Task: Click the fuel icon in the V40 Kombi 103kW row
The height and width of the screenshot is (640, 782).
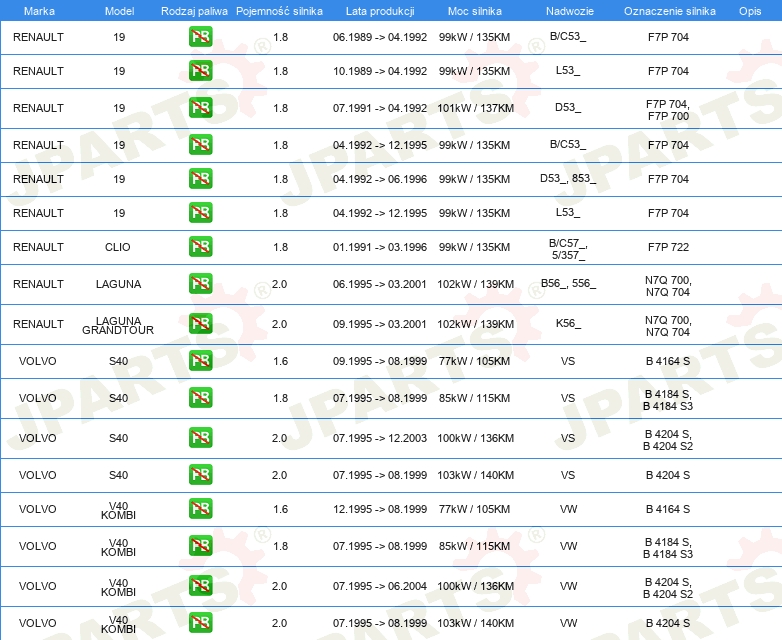Action: pyautogui.click(x=200, y=623)
